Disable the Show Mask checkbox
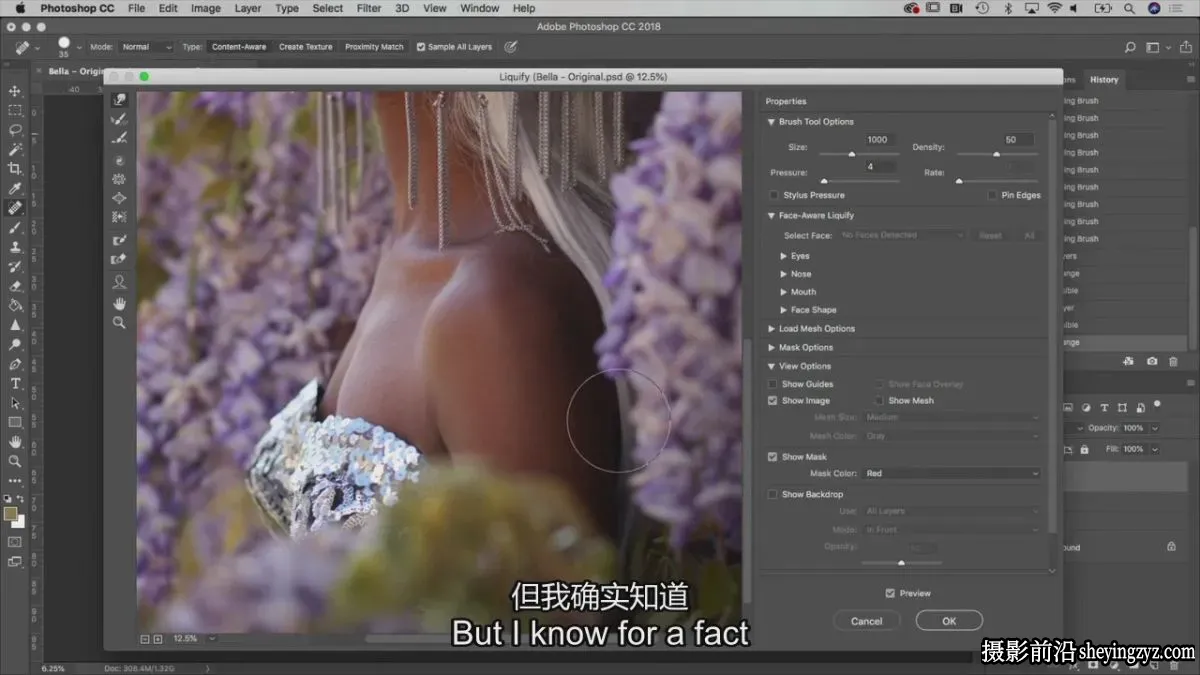Screen dimensions: 1200x675 [772, 457]
